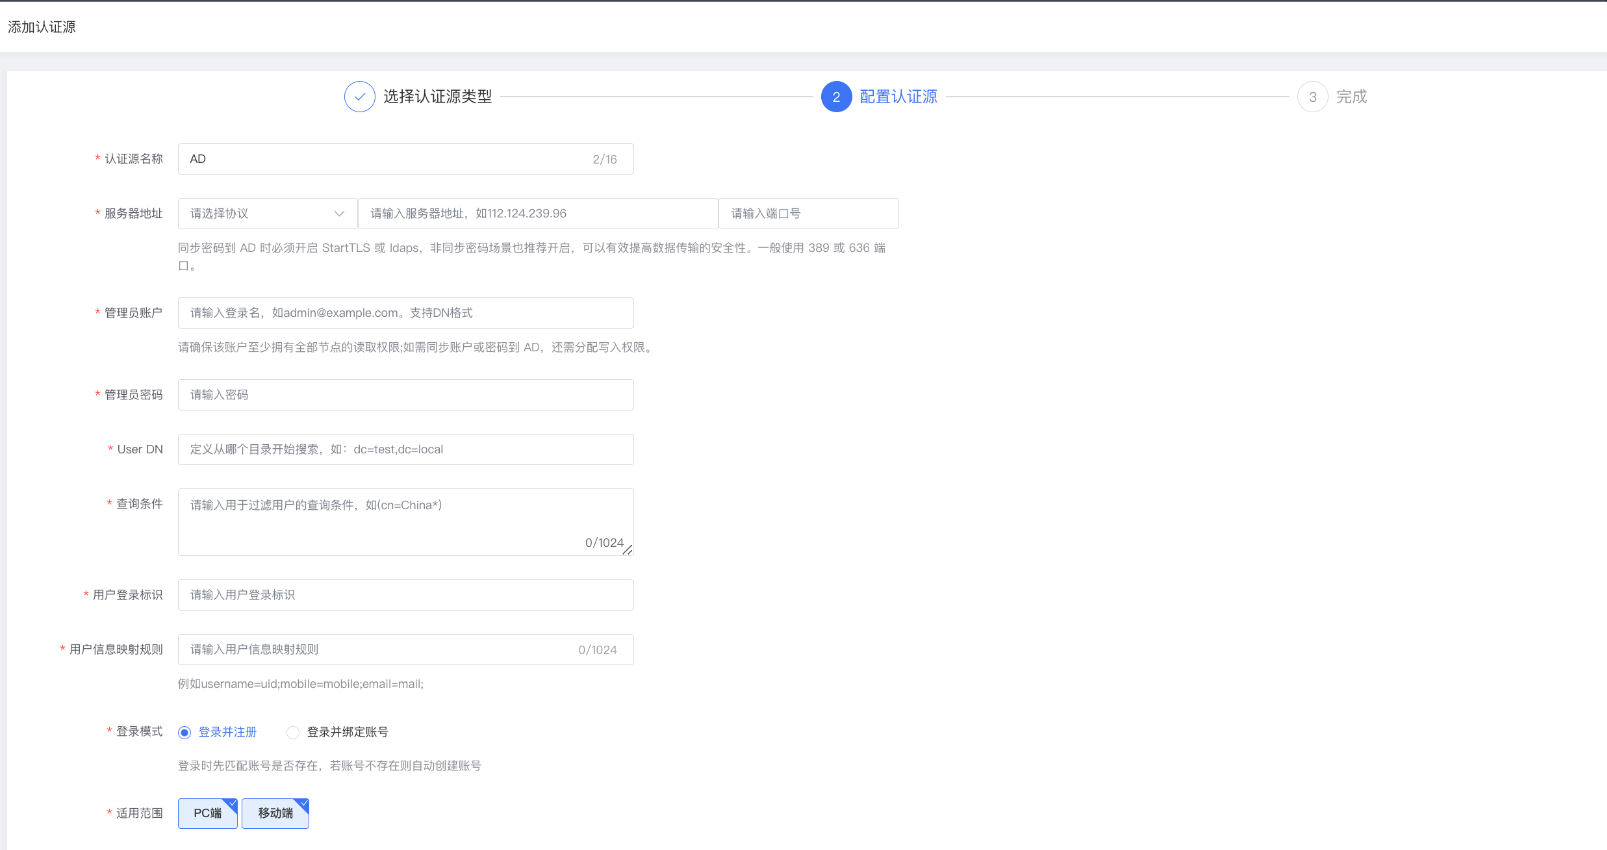Select the 登录并注册 radio button

tap(184, 733)
